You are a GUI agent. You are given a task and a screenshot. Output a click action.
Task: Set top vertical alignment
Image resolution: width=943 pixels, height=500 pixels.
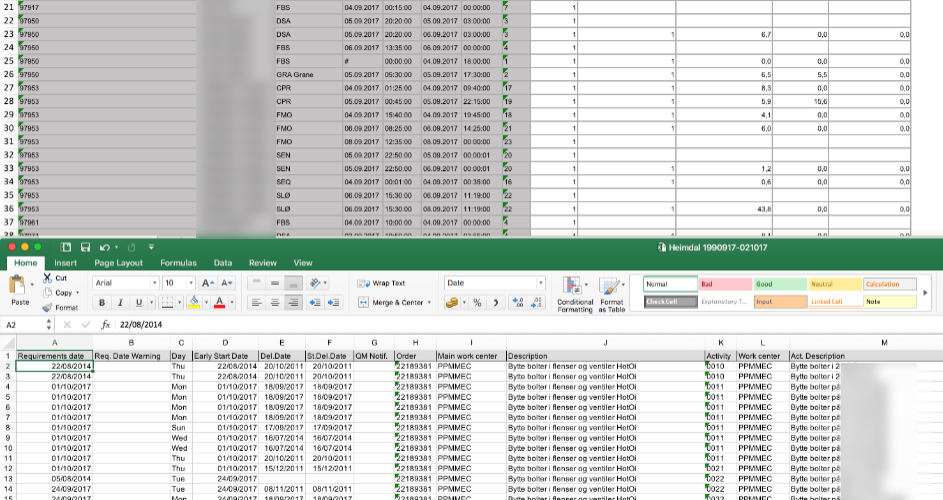256,283
